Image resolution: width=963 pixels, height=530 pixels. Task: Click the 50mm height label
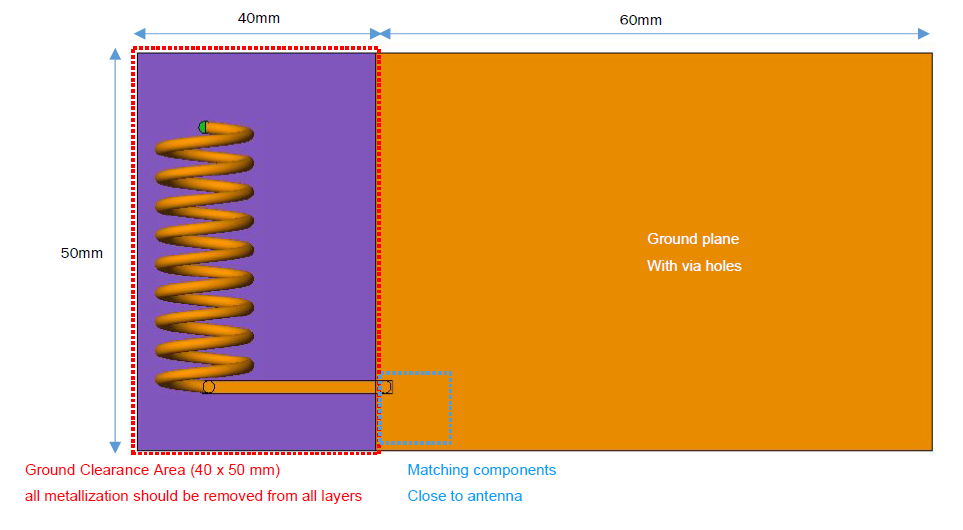pos(81,253)
